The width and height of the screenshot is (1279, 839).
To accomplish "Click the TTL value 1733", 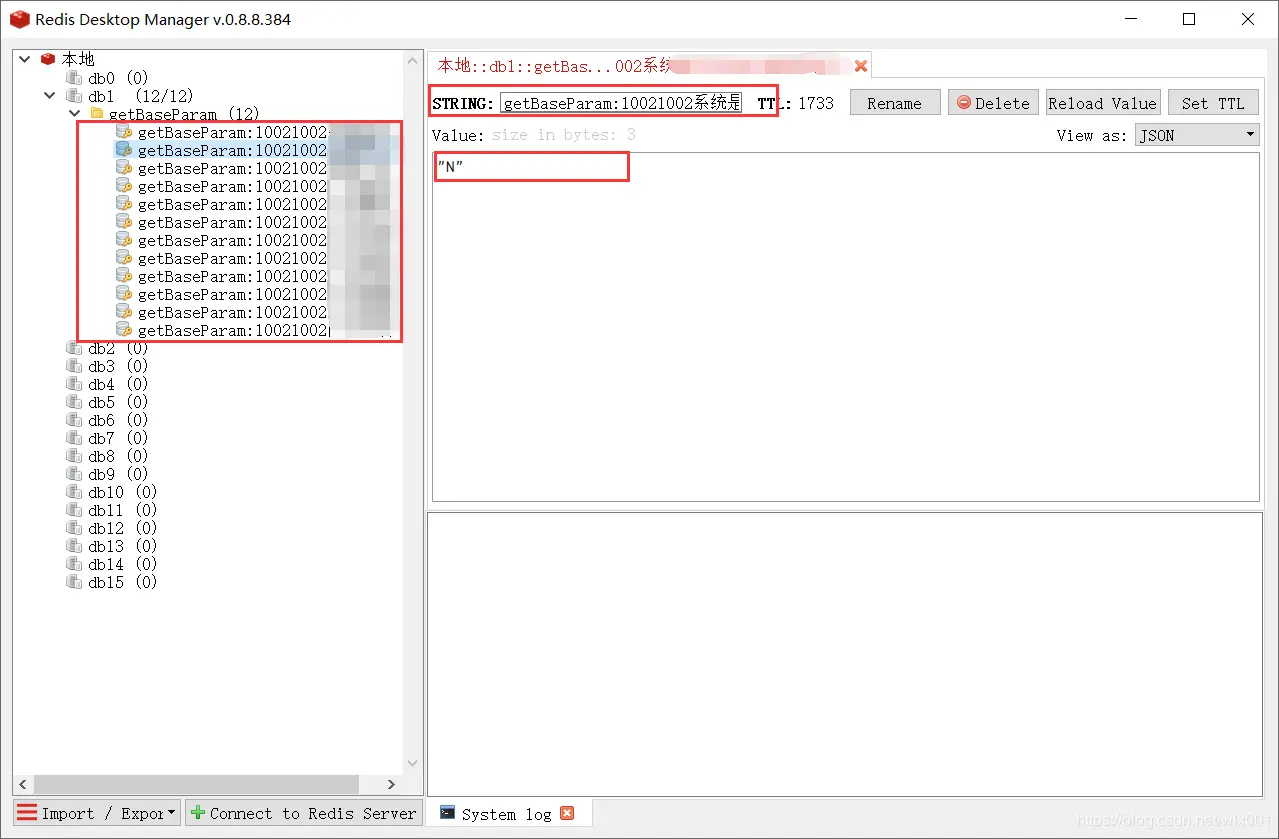I will pyautogui.click(x=816, y=103).
